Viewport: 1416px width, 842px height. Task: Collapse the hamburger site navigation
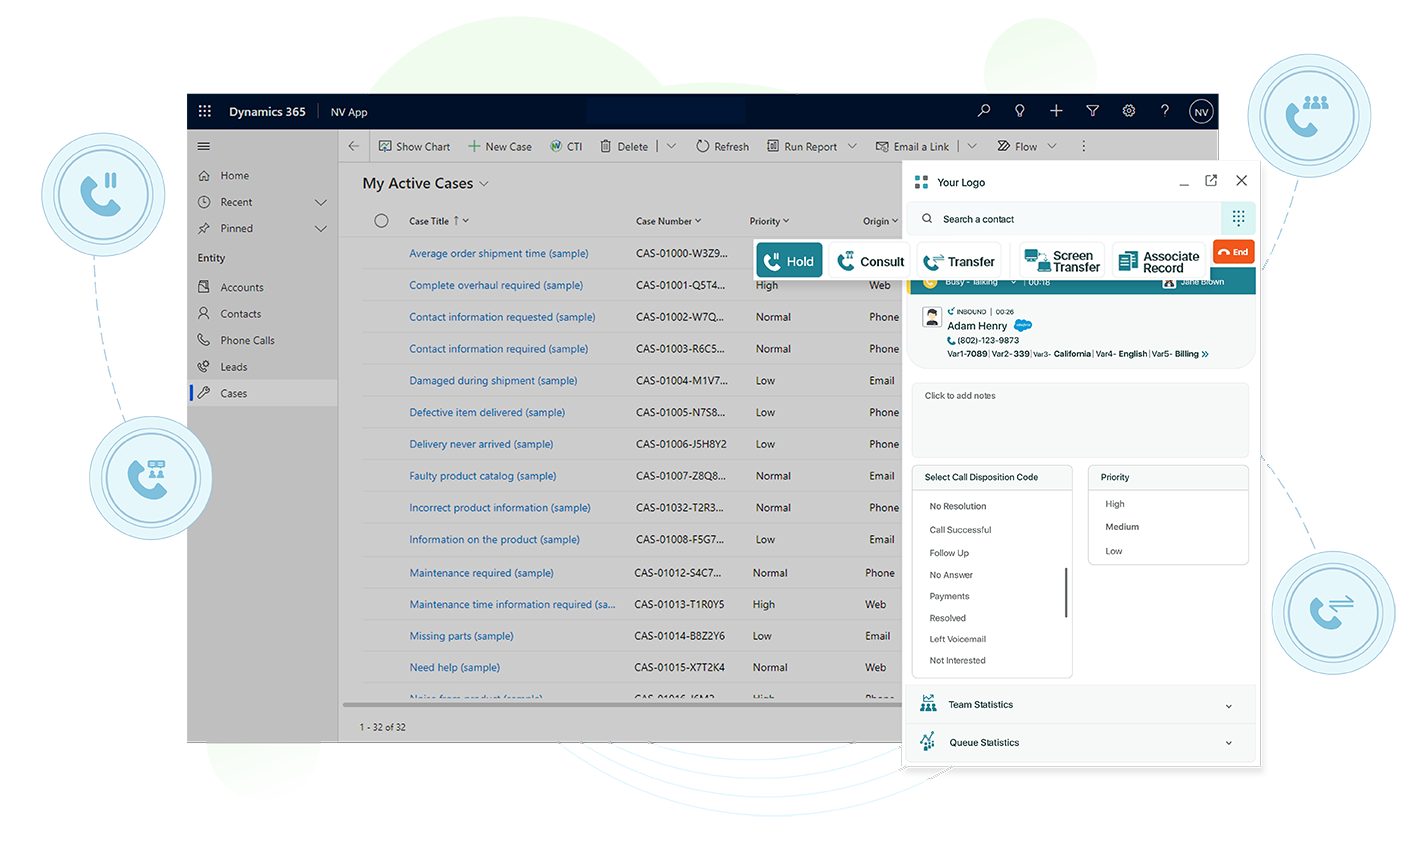pos(204,146)
